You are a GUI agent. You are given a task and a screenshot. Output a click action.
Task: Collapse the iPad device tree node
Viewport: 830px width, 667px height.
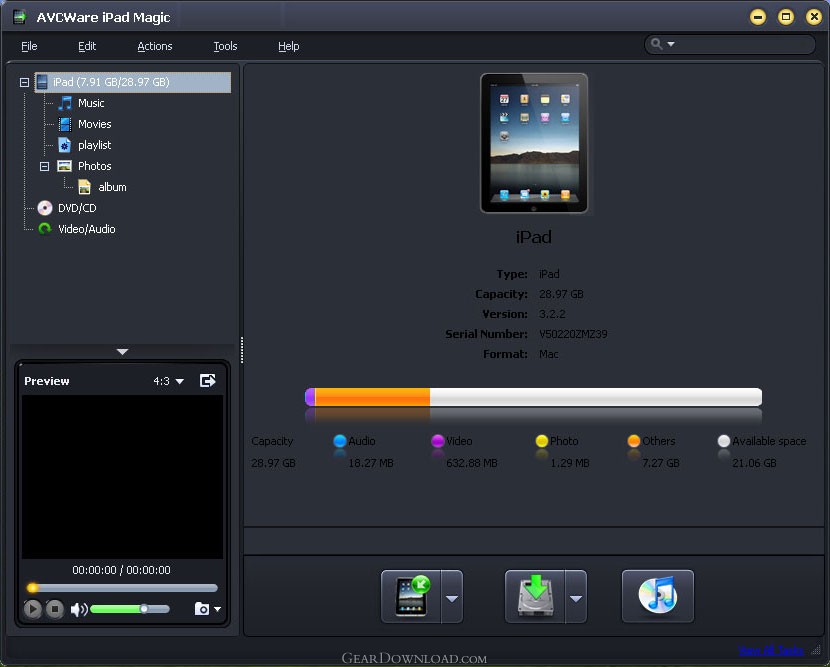24,82
